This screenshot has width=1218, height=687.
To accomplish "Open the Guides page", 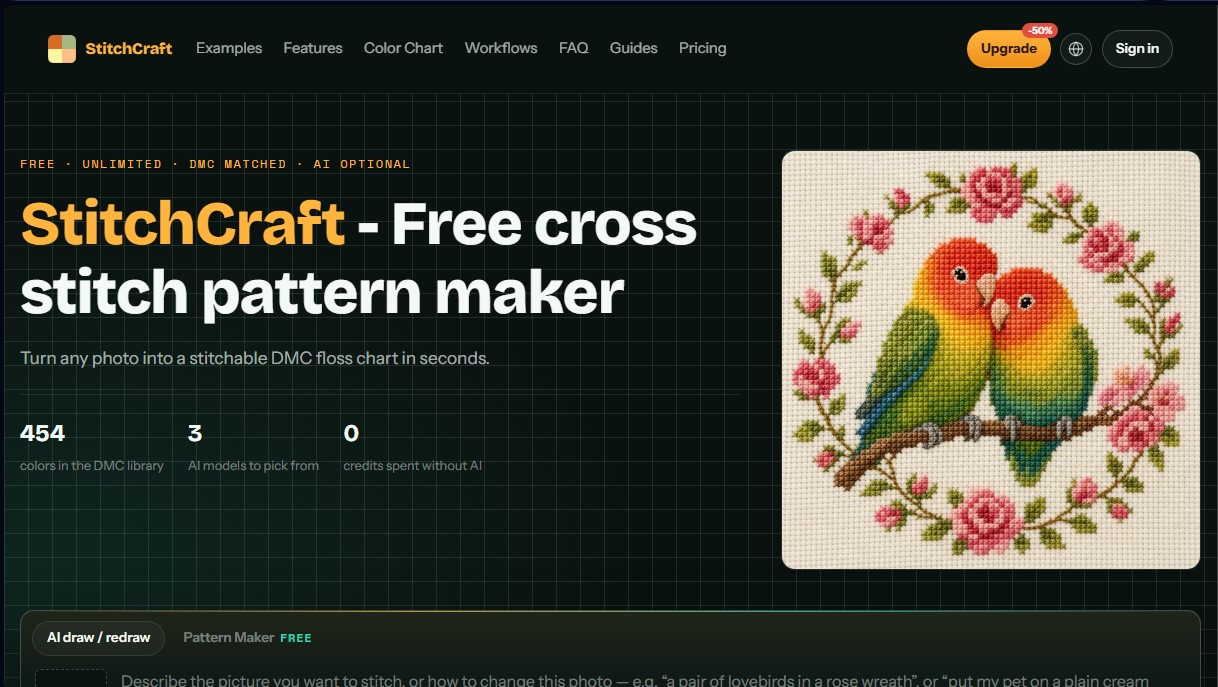I will click(x=634, y=48).
